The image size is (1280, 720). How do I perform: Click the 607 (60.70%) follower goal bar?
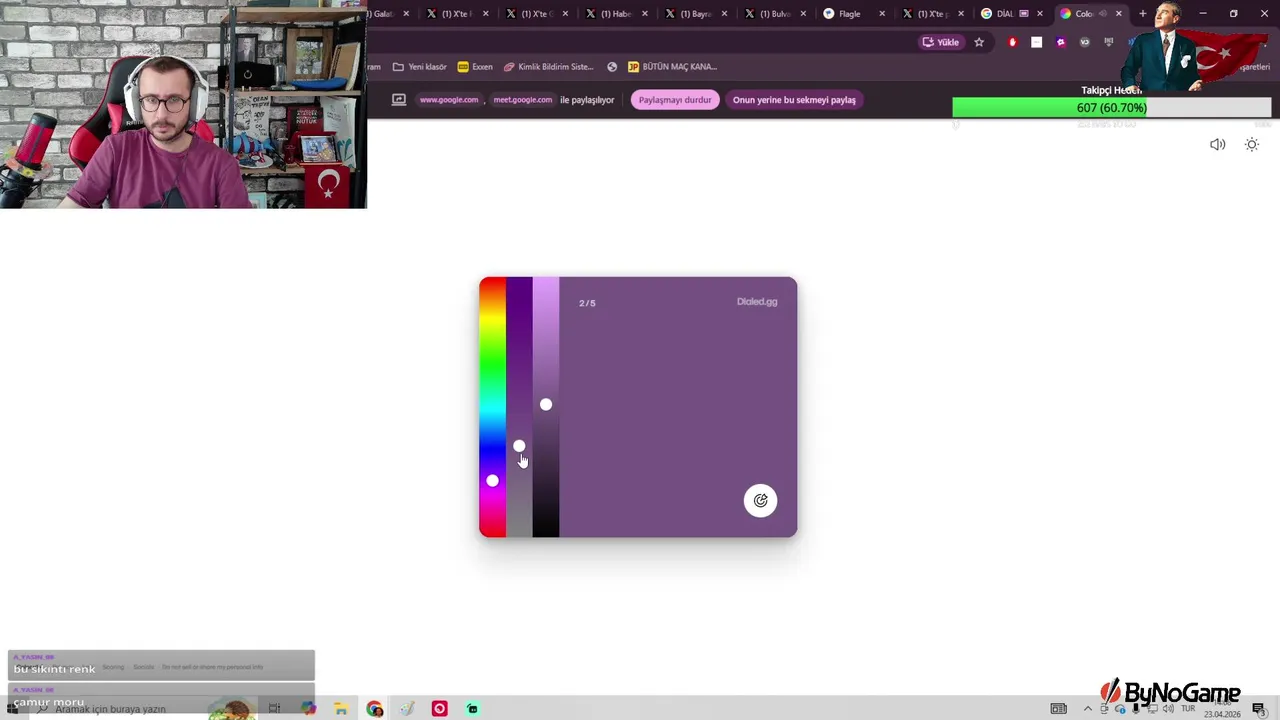tap(1112, 108)
